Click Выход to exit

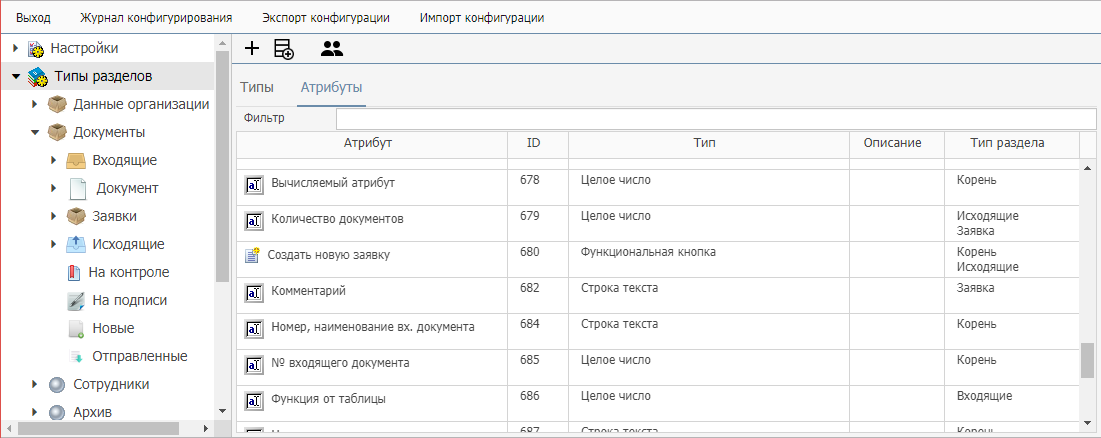pyautogui.click(x=33, y=17)
